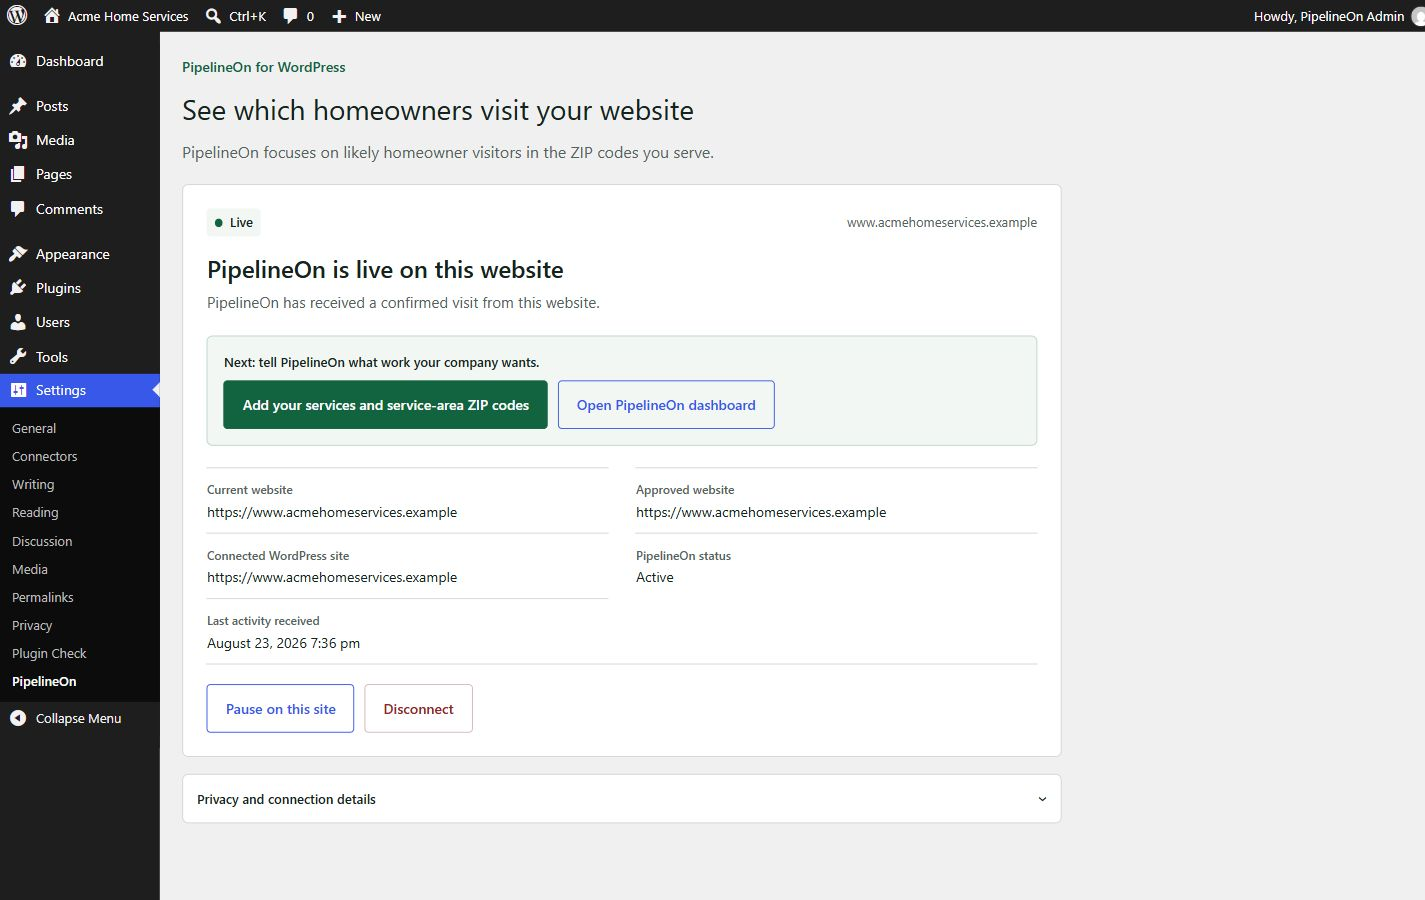
Task: Expand Privacy and connection details chevron
Action: [x=1042, y=799]
